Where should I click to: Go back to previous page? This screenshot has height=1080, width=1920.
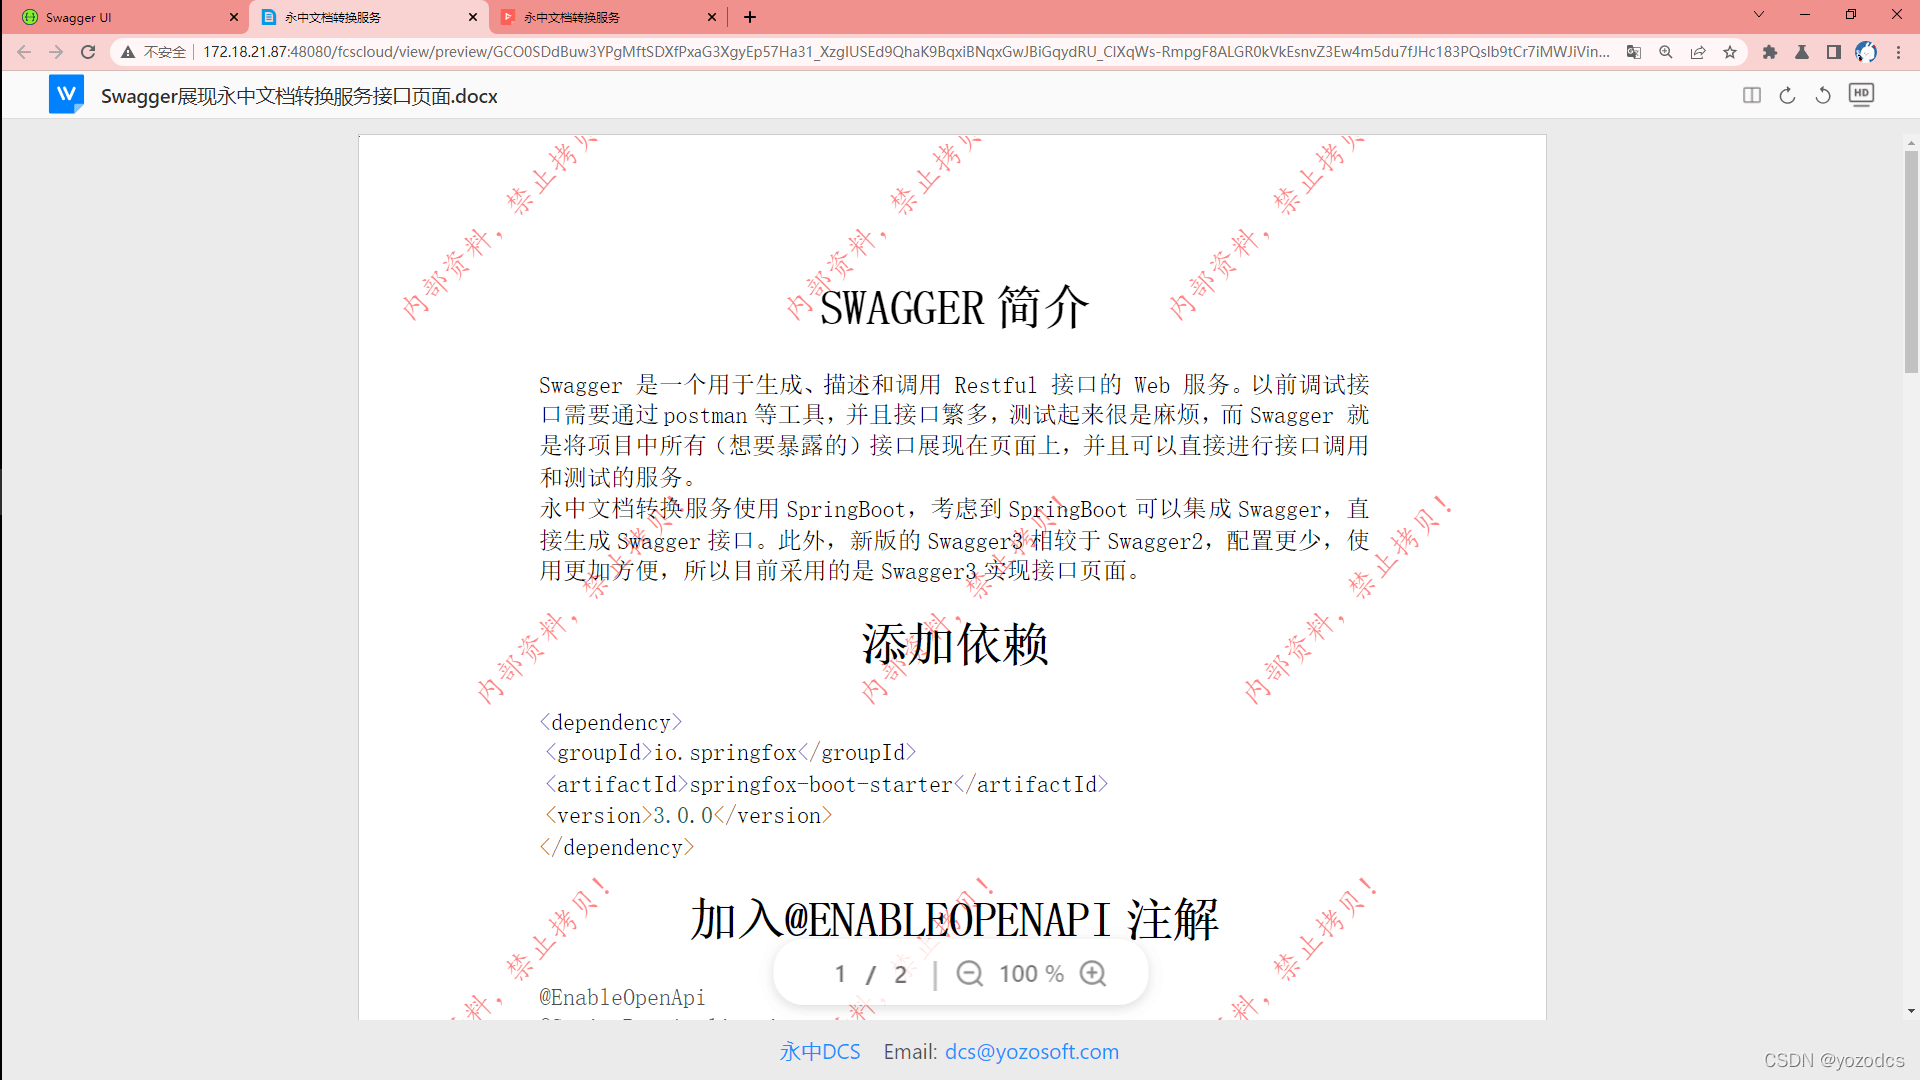point(24,52)
